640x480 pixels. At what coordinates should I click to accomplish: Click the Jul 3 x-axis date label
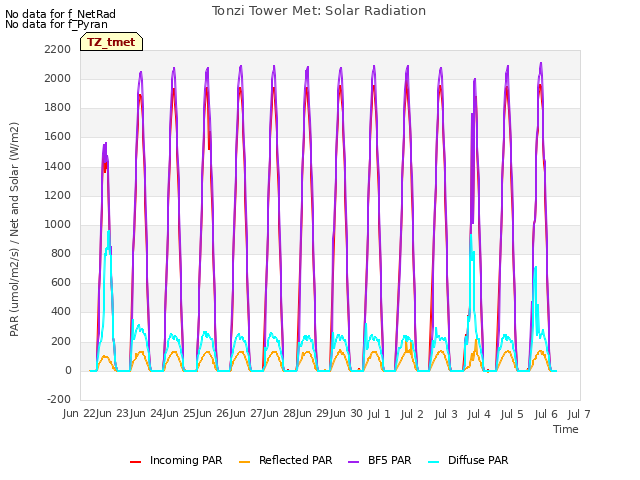click(x=446, y=414)
